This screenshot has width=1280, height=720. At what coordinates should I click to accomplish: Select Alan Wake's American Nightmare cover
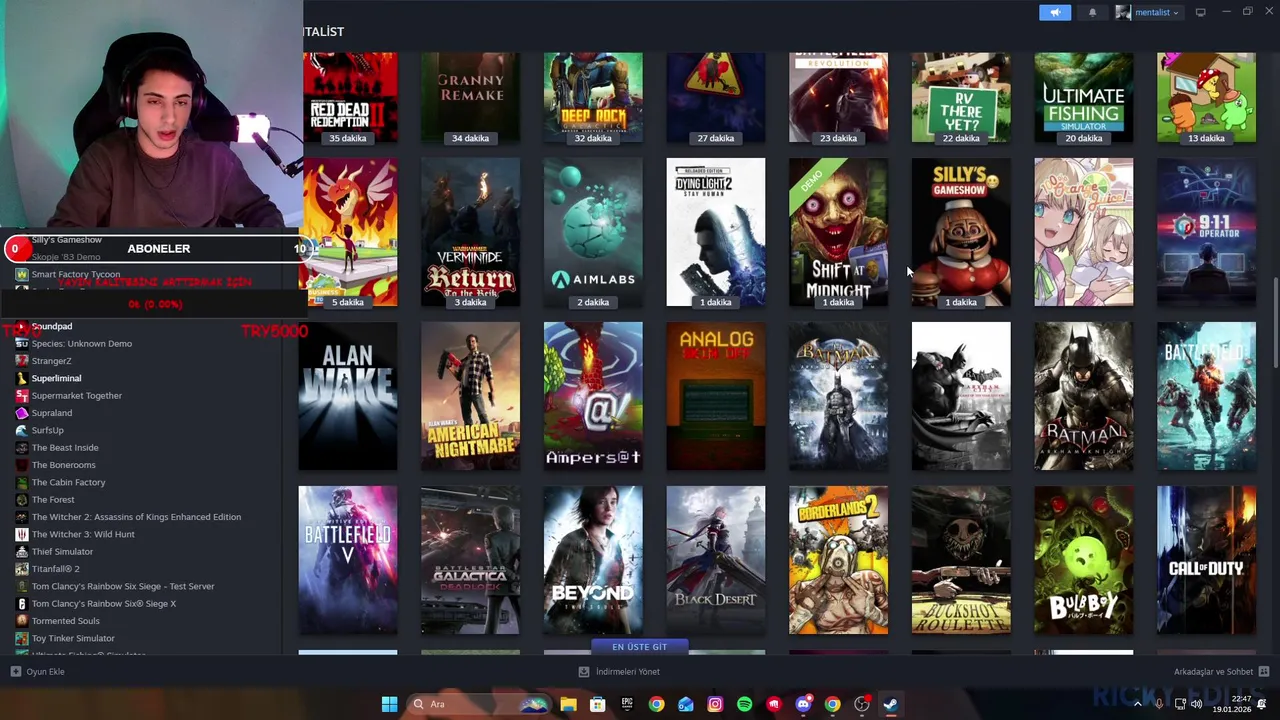tap(470, 396)
